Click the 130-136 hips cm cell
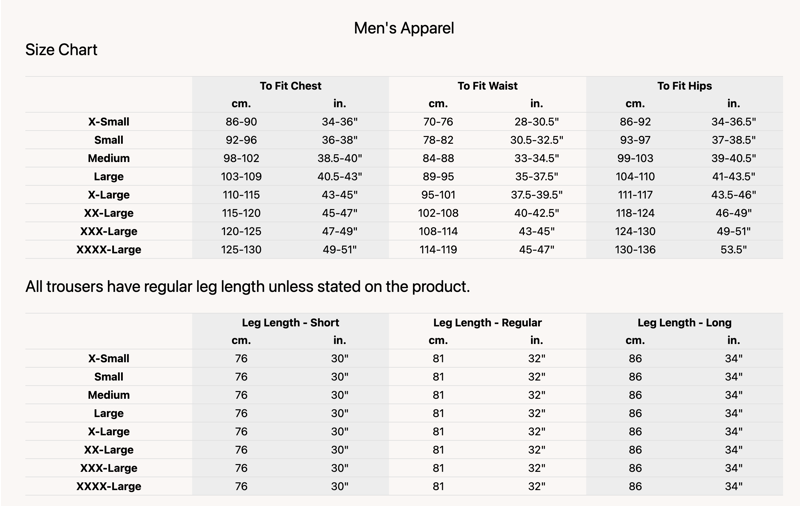800x506 pixels. click(x=635, y=249)
